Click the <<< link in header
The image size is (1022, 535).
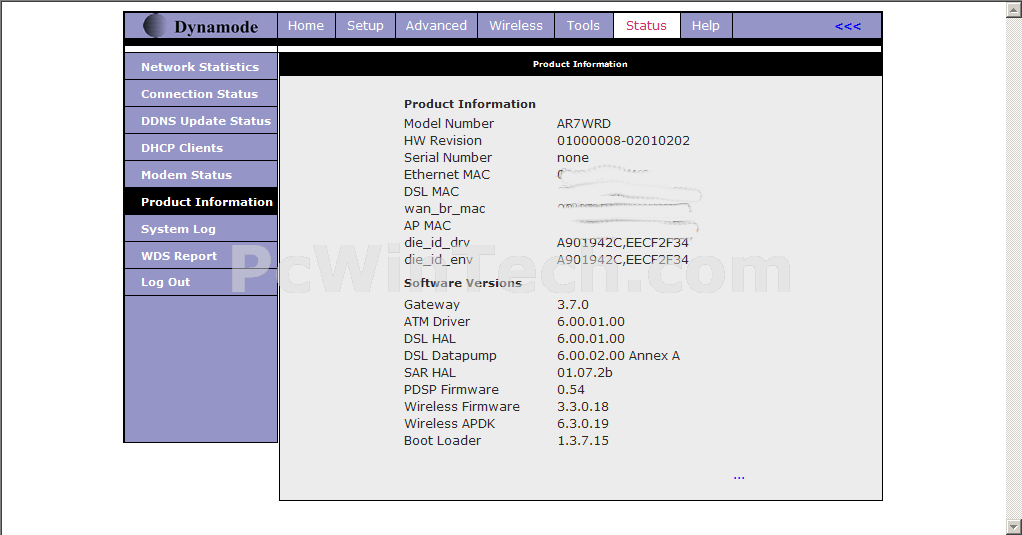point(847,26)
